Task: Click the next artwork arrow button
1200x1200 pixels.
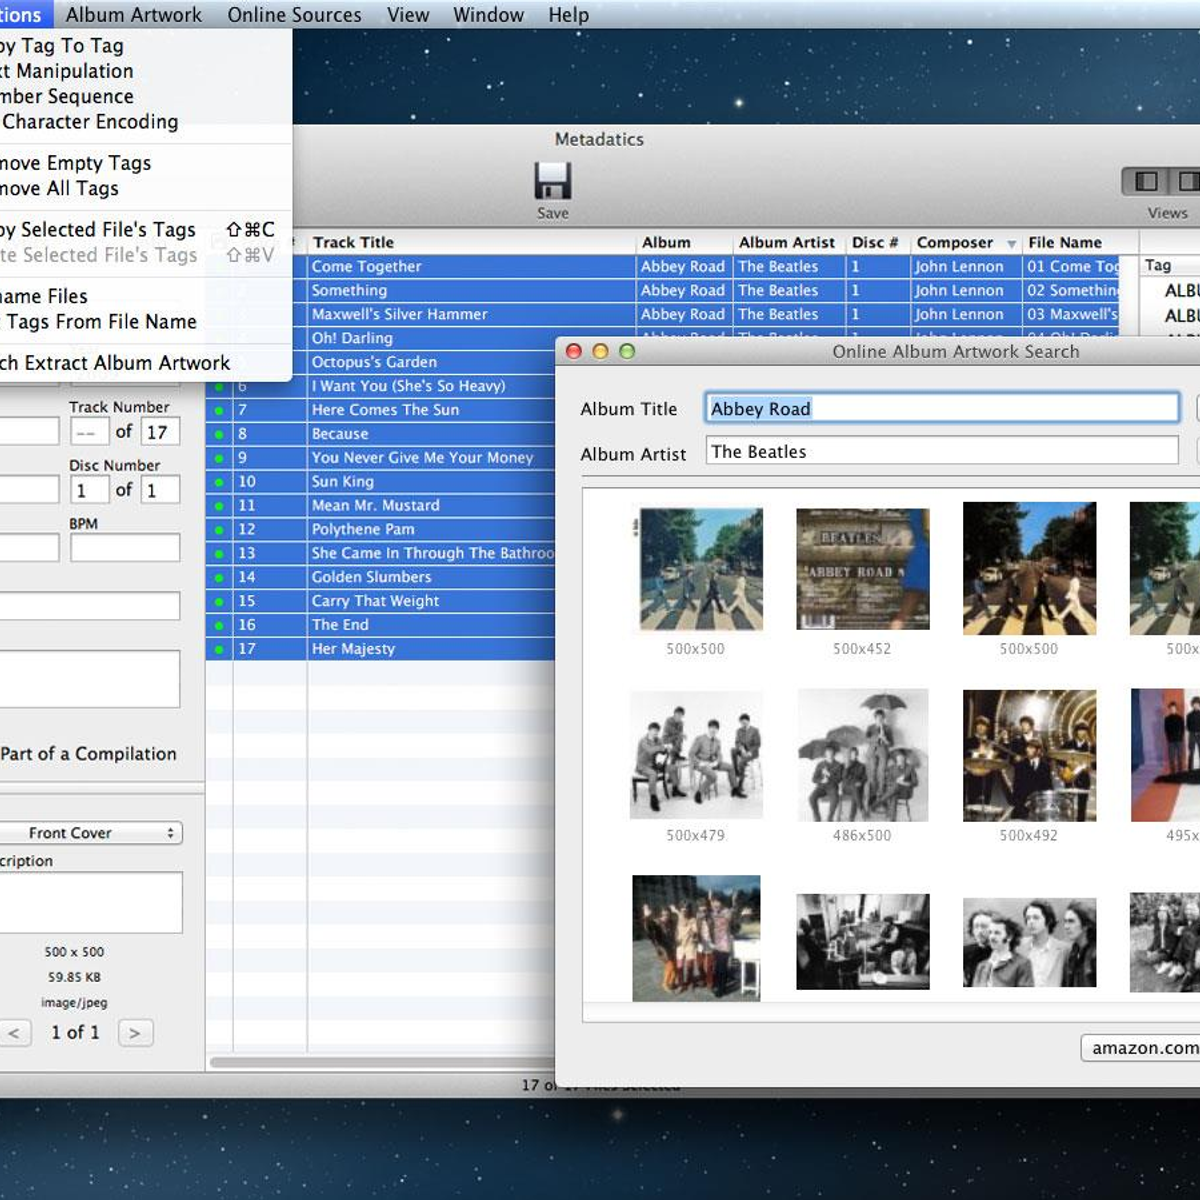Action: 134,1032
